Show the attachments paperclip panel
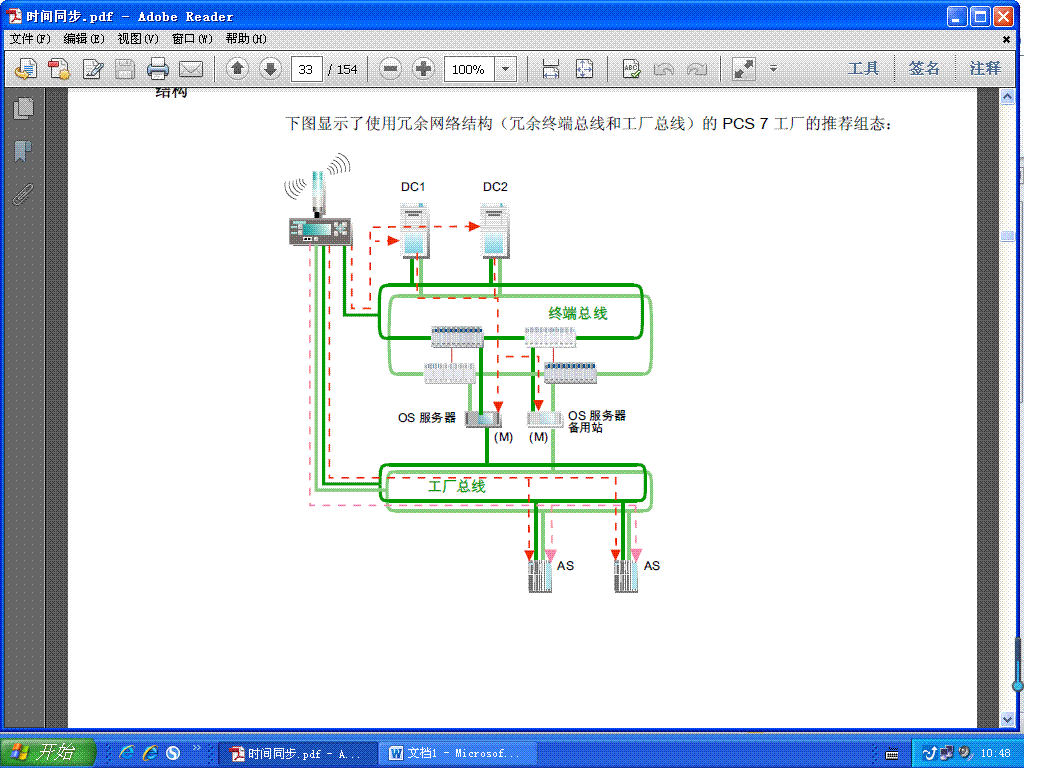The width and height of the screenshot is (1045, 784). click(23, 194)
